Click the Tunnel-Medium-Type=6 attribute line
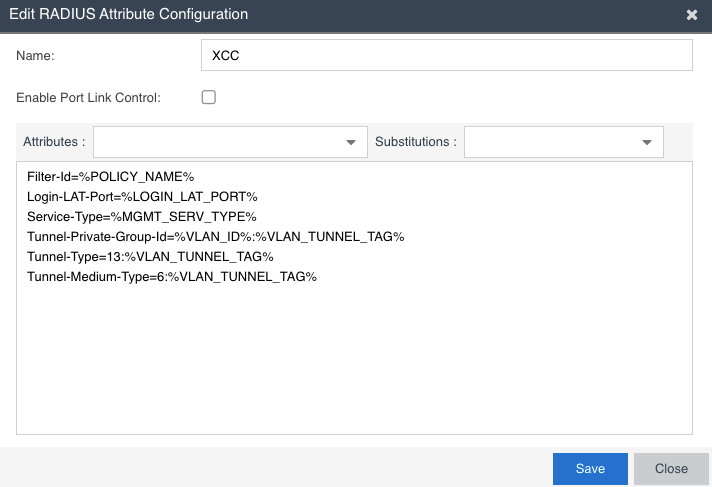Viewport: 712px width, 487px height. (x=172, y=276)
